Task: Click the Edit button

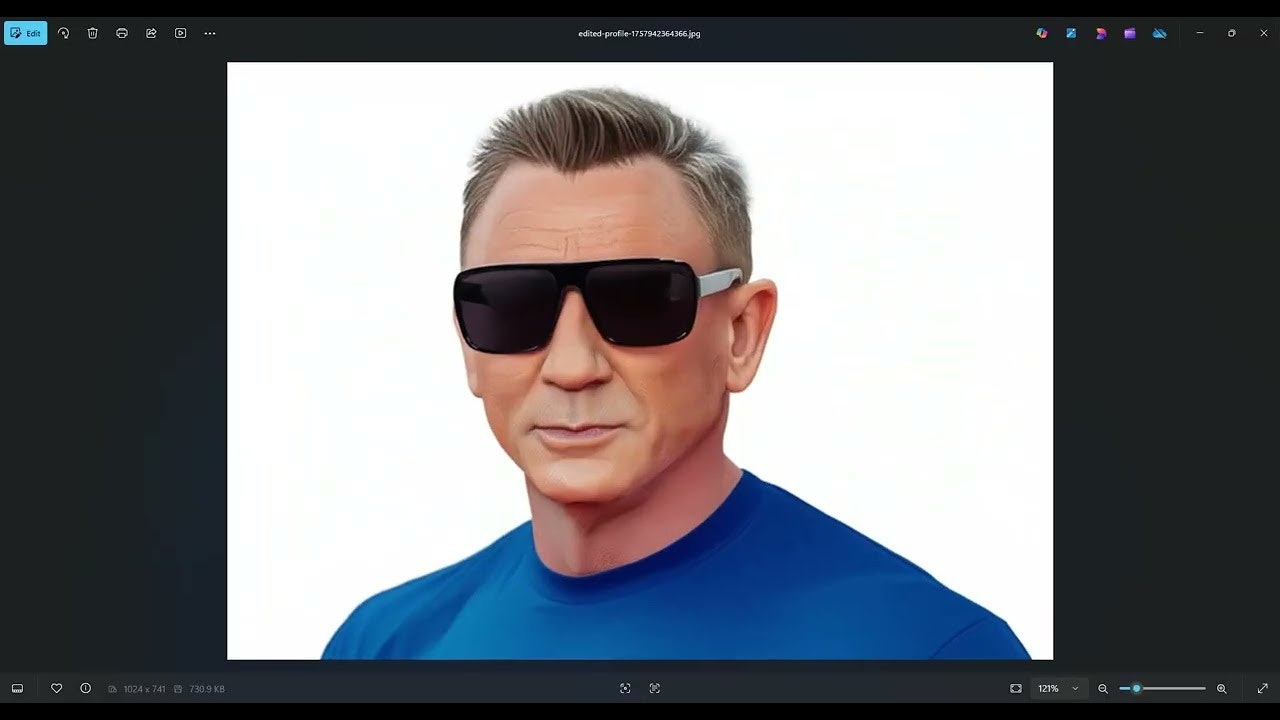Action: click(x=25, y=33)
